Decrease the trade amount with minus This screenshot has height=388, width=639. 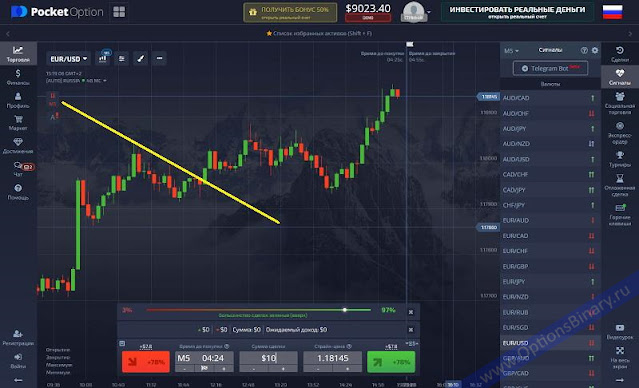click(x=253, y=368)
